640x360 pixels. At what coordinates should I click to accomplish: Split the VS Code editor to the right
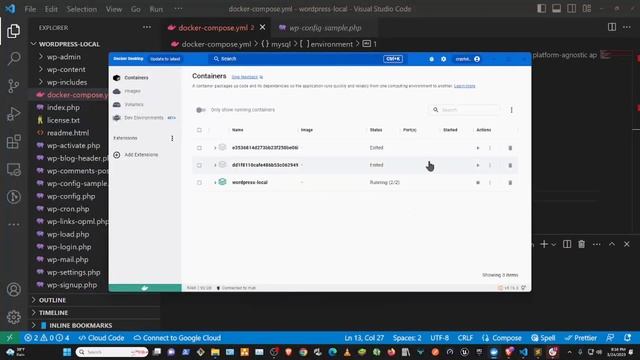tap(612, 27)
